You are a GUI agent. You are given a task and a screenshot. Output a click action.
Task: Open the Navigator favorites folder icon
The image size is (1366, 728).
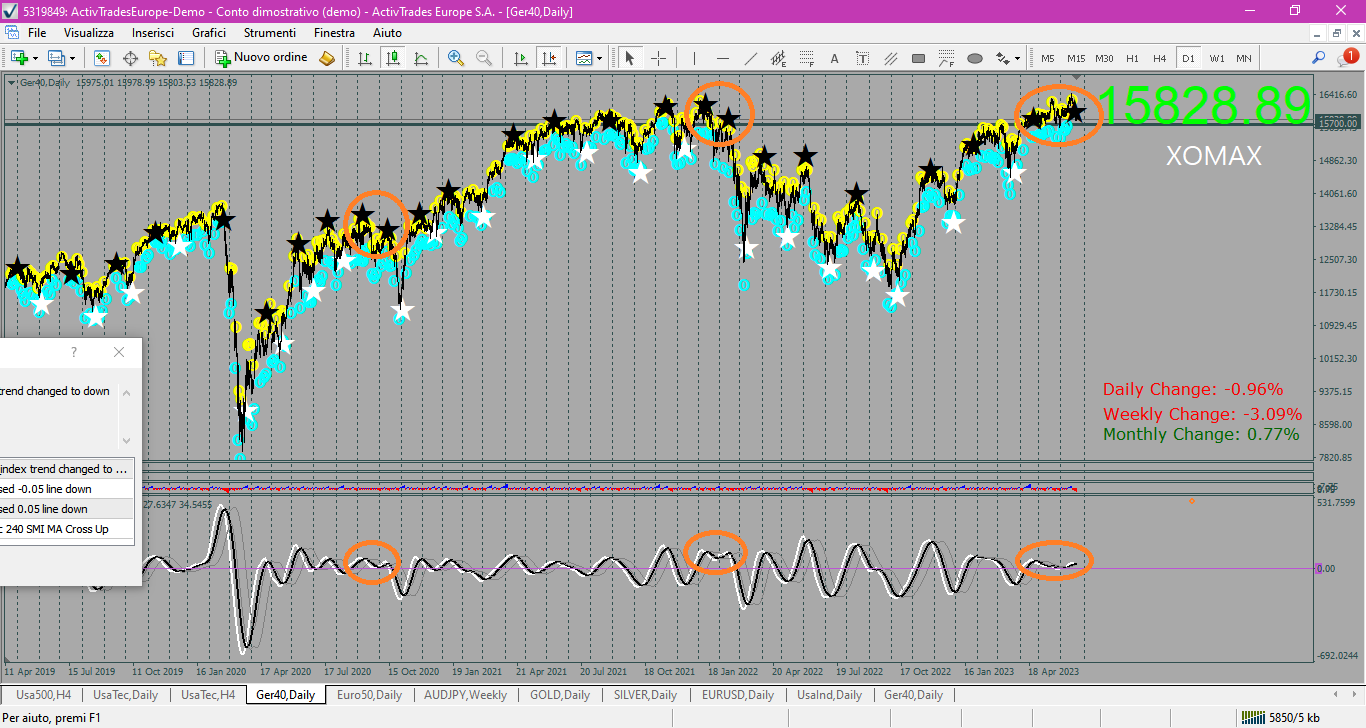(158, 58)
